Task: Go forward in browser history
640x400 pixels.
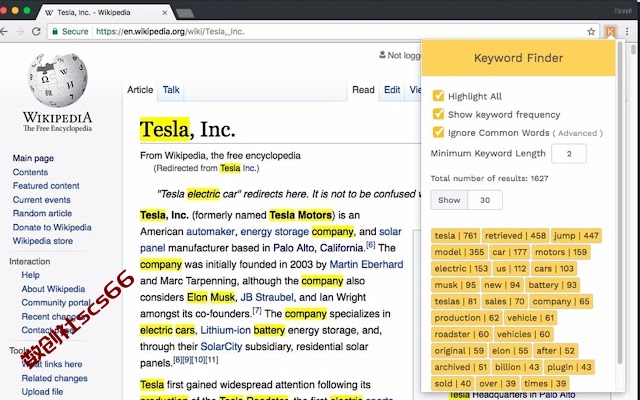Action: [20, 31]
